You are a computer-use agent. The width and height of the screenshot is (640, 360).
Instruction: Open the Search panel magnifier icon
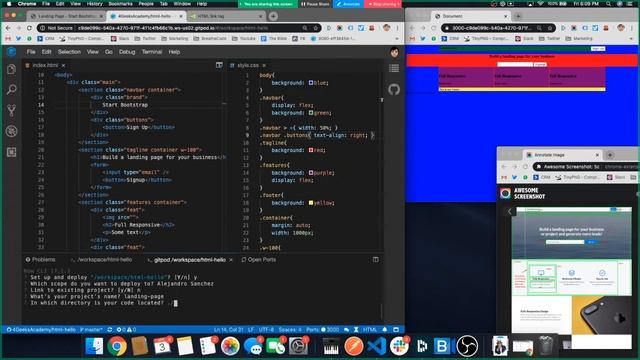(11, 89)
